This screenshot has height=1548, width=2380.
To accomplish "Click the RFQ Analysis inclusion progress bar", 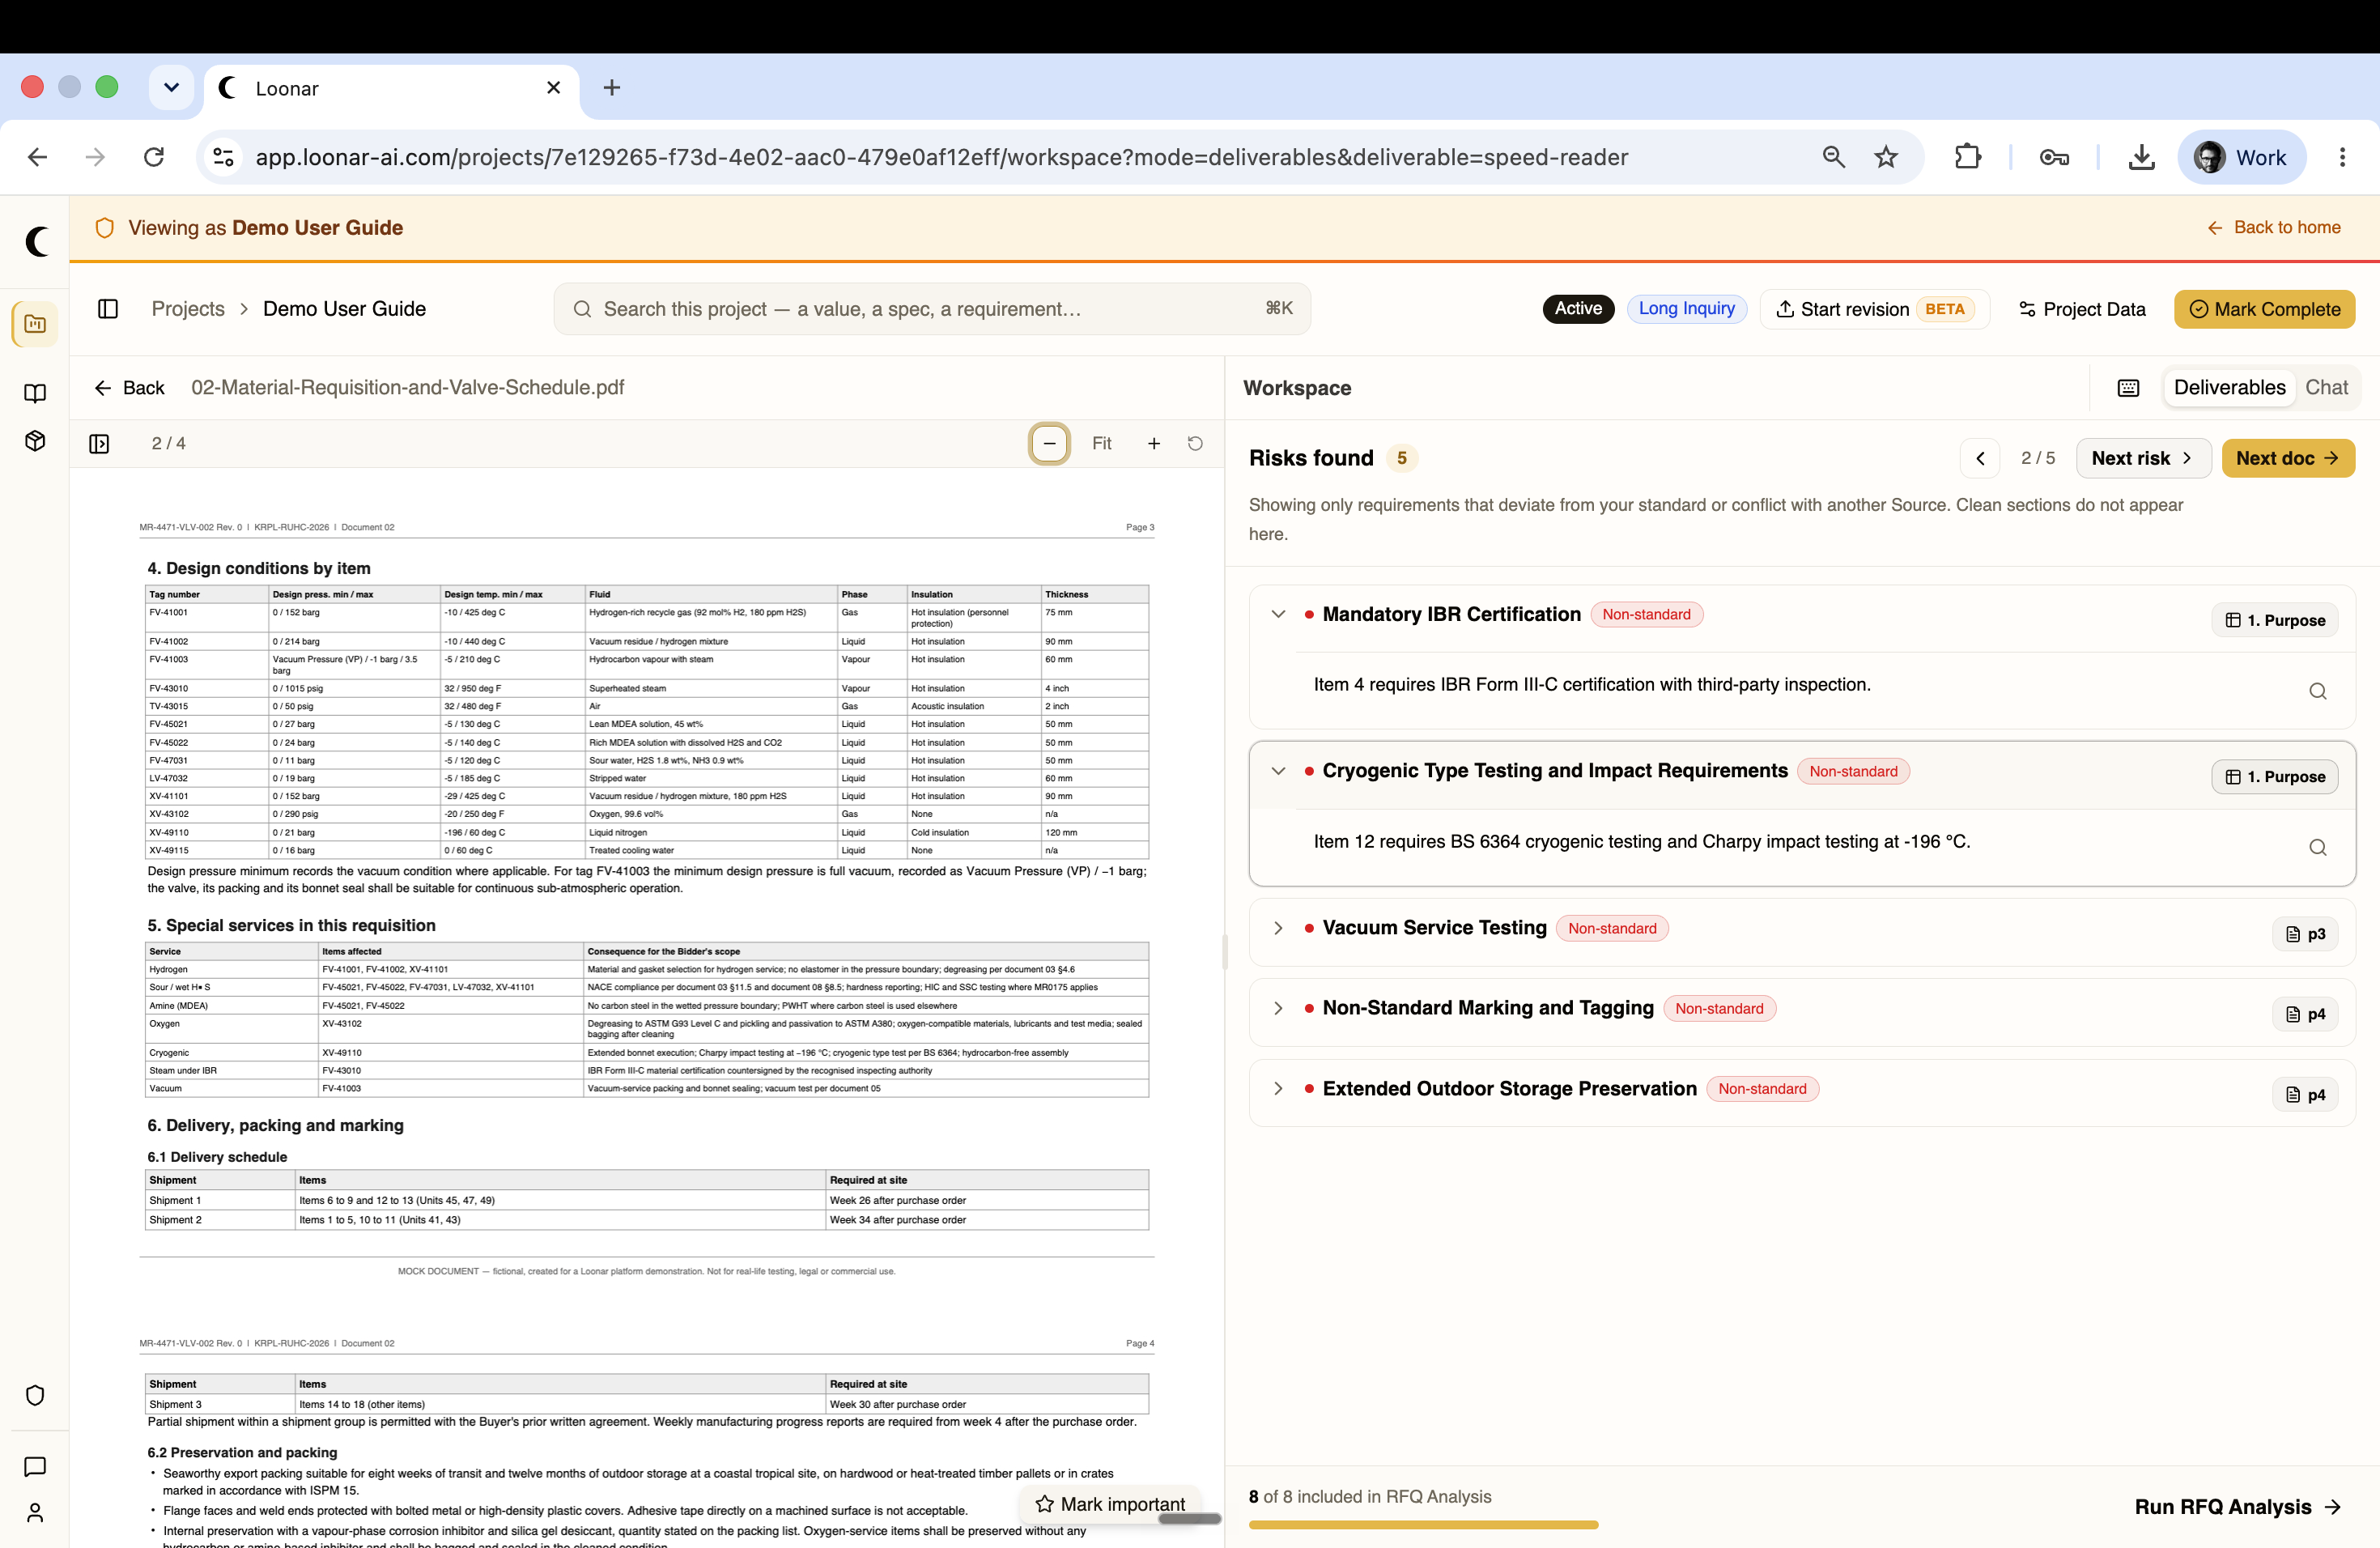I will 1423,1525.
